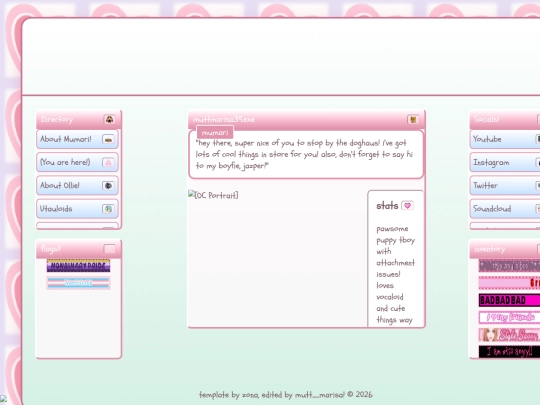Click the I am still angry blinkie
The width and height of the screenshot is (540, 405).
coord(509,352)
